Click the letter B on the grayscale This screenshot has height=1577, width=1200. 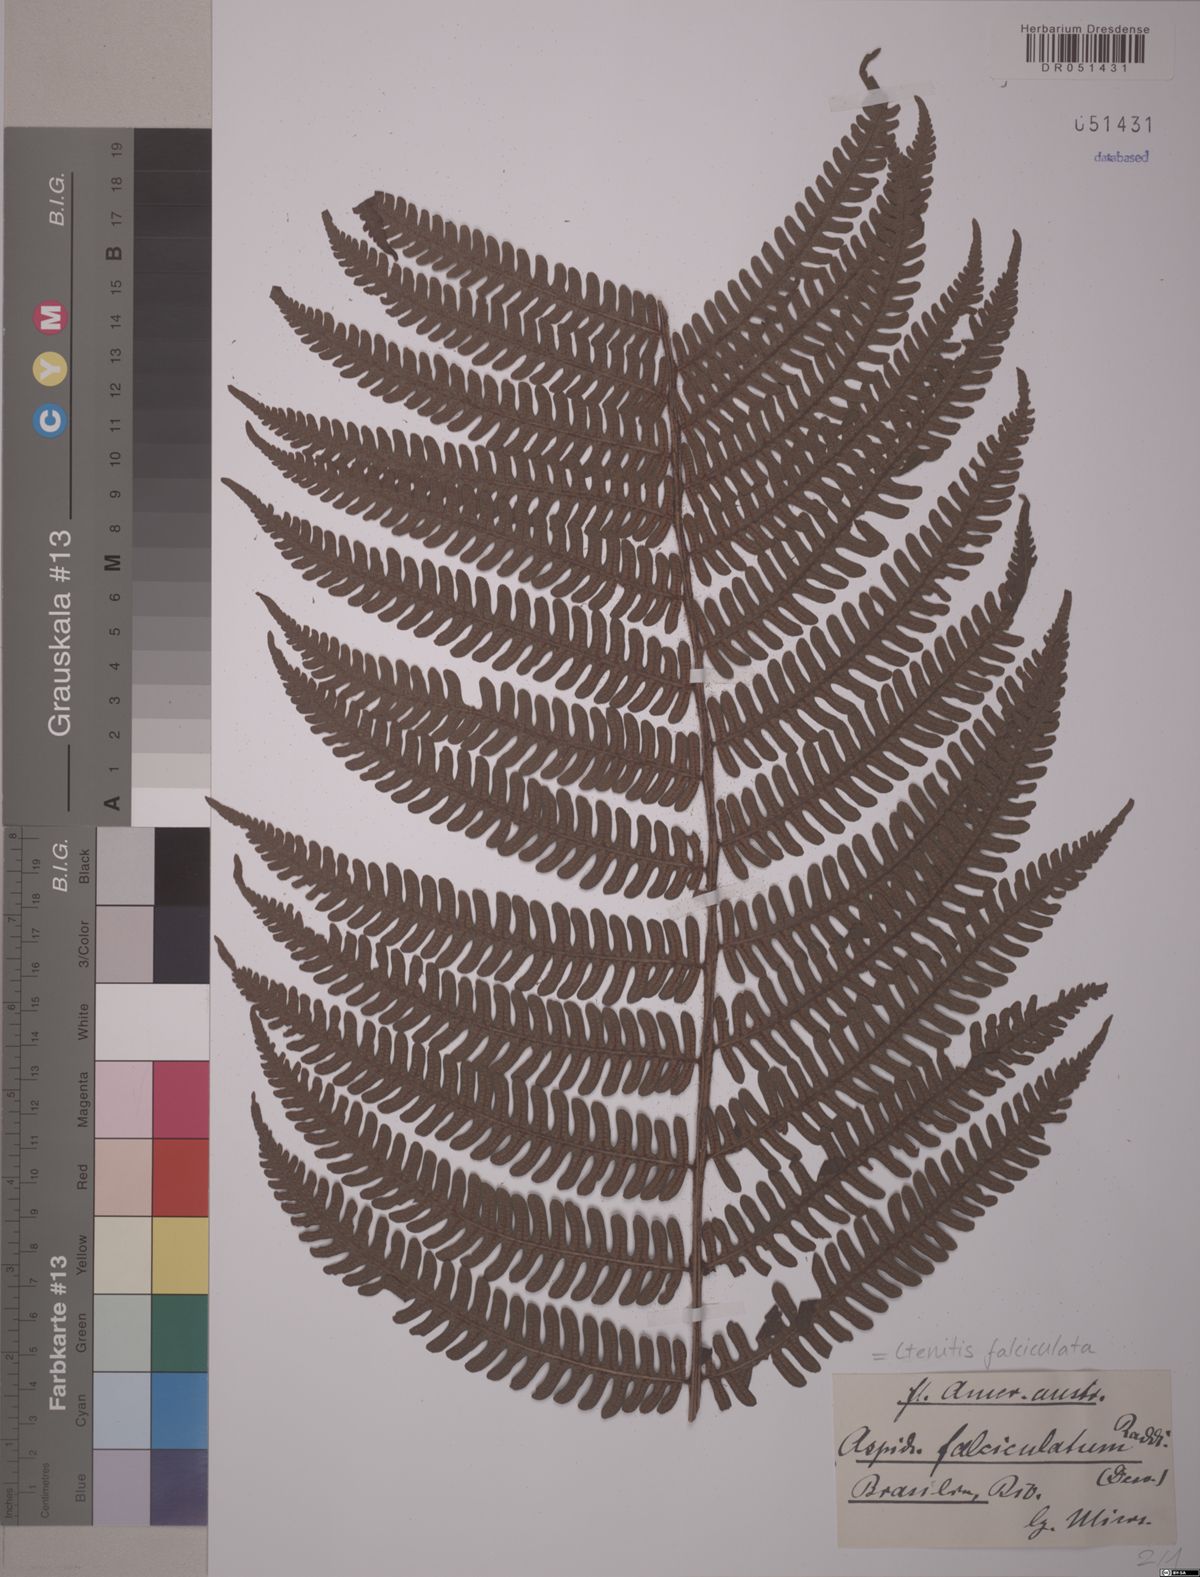115,251
